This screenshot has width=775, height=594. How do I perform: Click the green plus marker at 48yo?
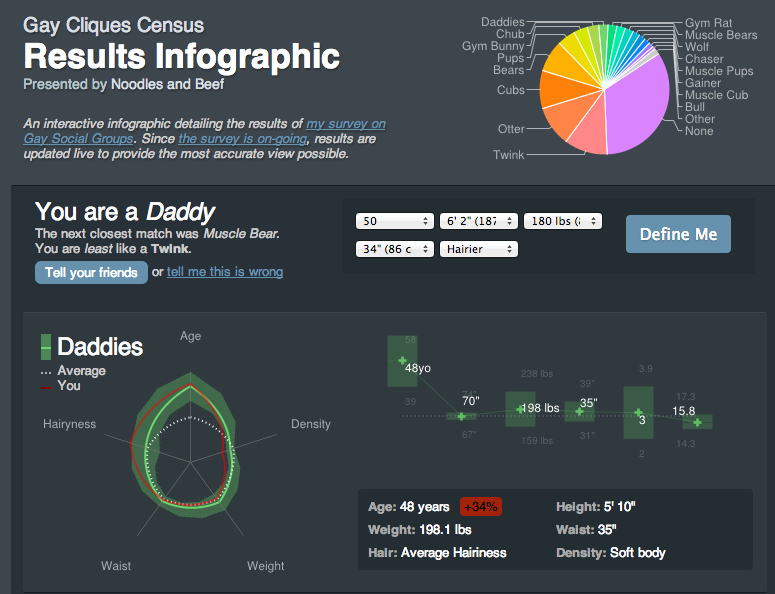point(402,360)
